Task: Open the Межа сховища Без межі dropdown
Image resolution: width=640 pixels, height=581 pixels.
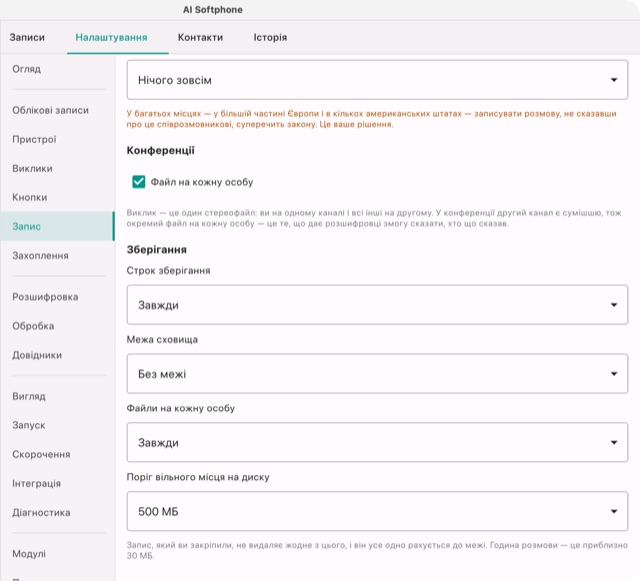Action: point(377,374)
